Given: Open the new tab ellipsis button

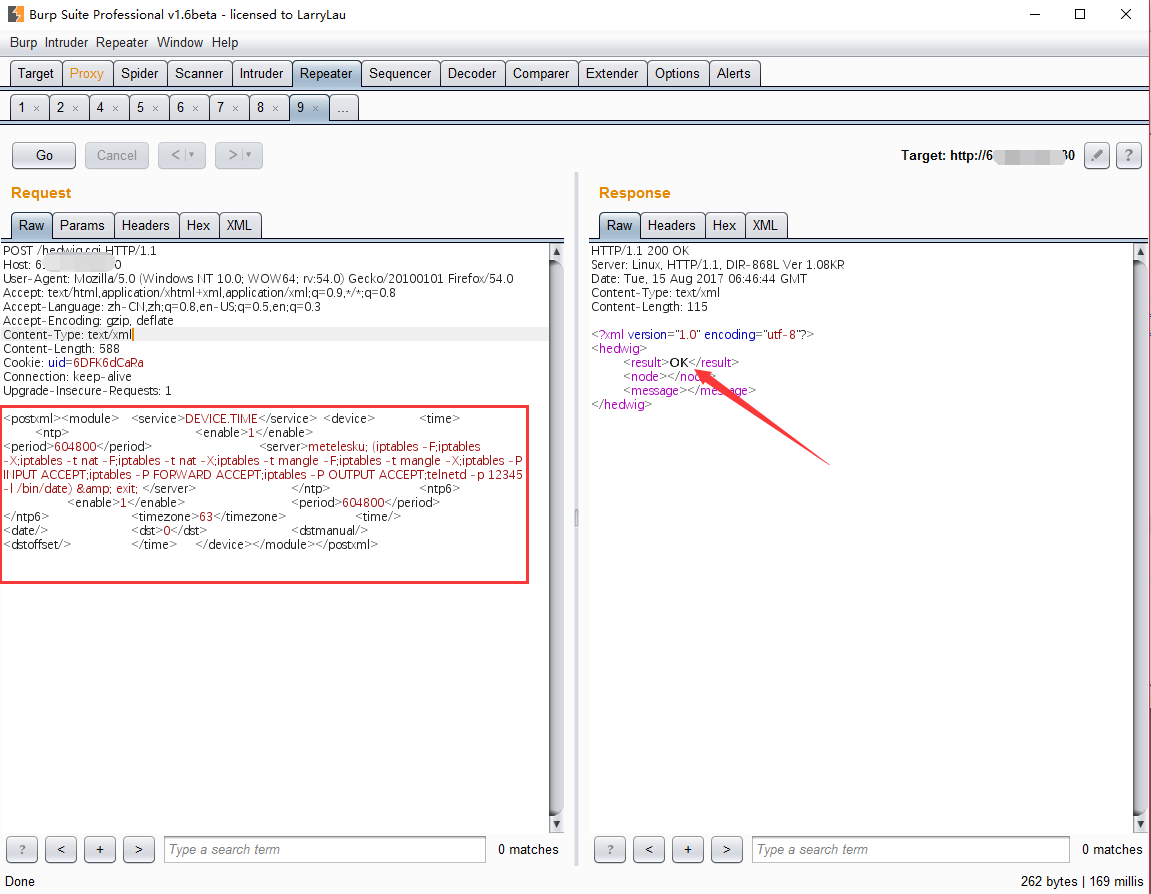Looking at the screenshot, I should click(343, 108).
